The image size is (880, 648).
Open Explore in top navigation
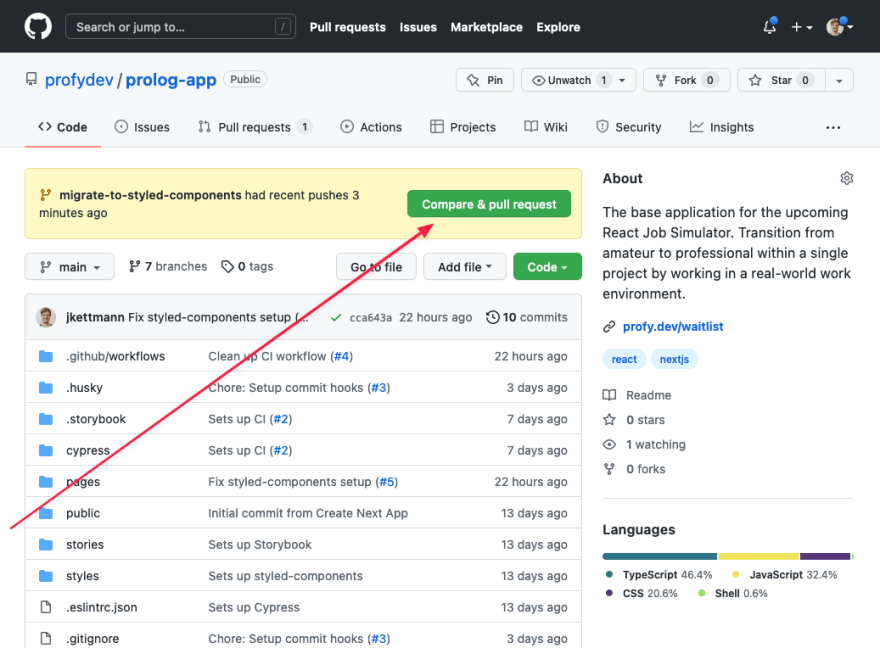coord(558,27)
